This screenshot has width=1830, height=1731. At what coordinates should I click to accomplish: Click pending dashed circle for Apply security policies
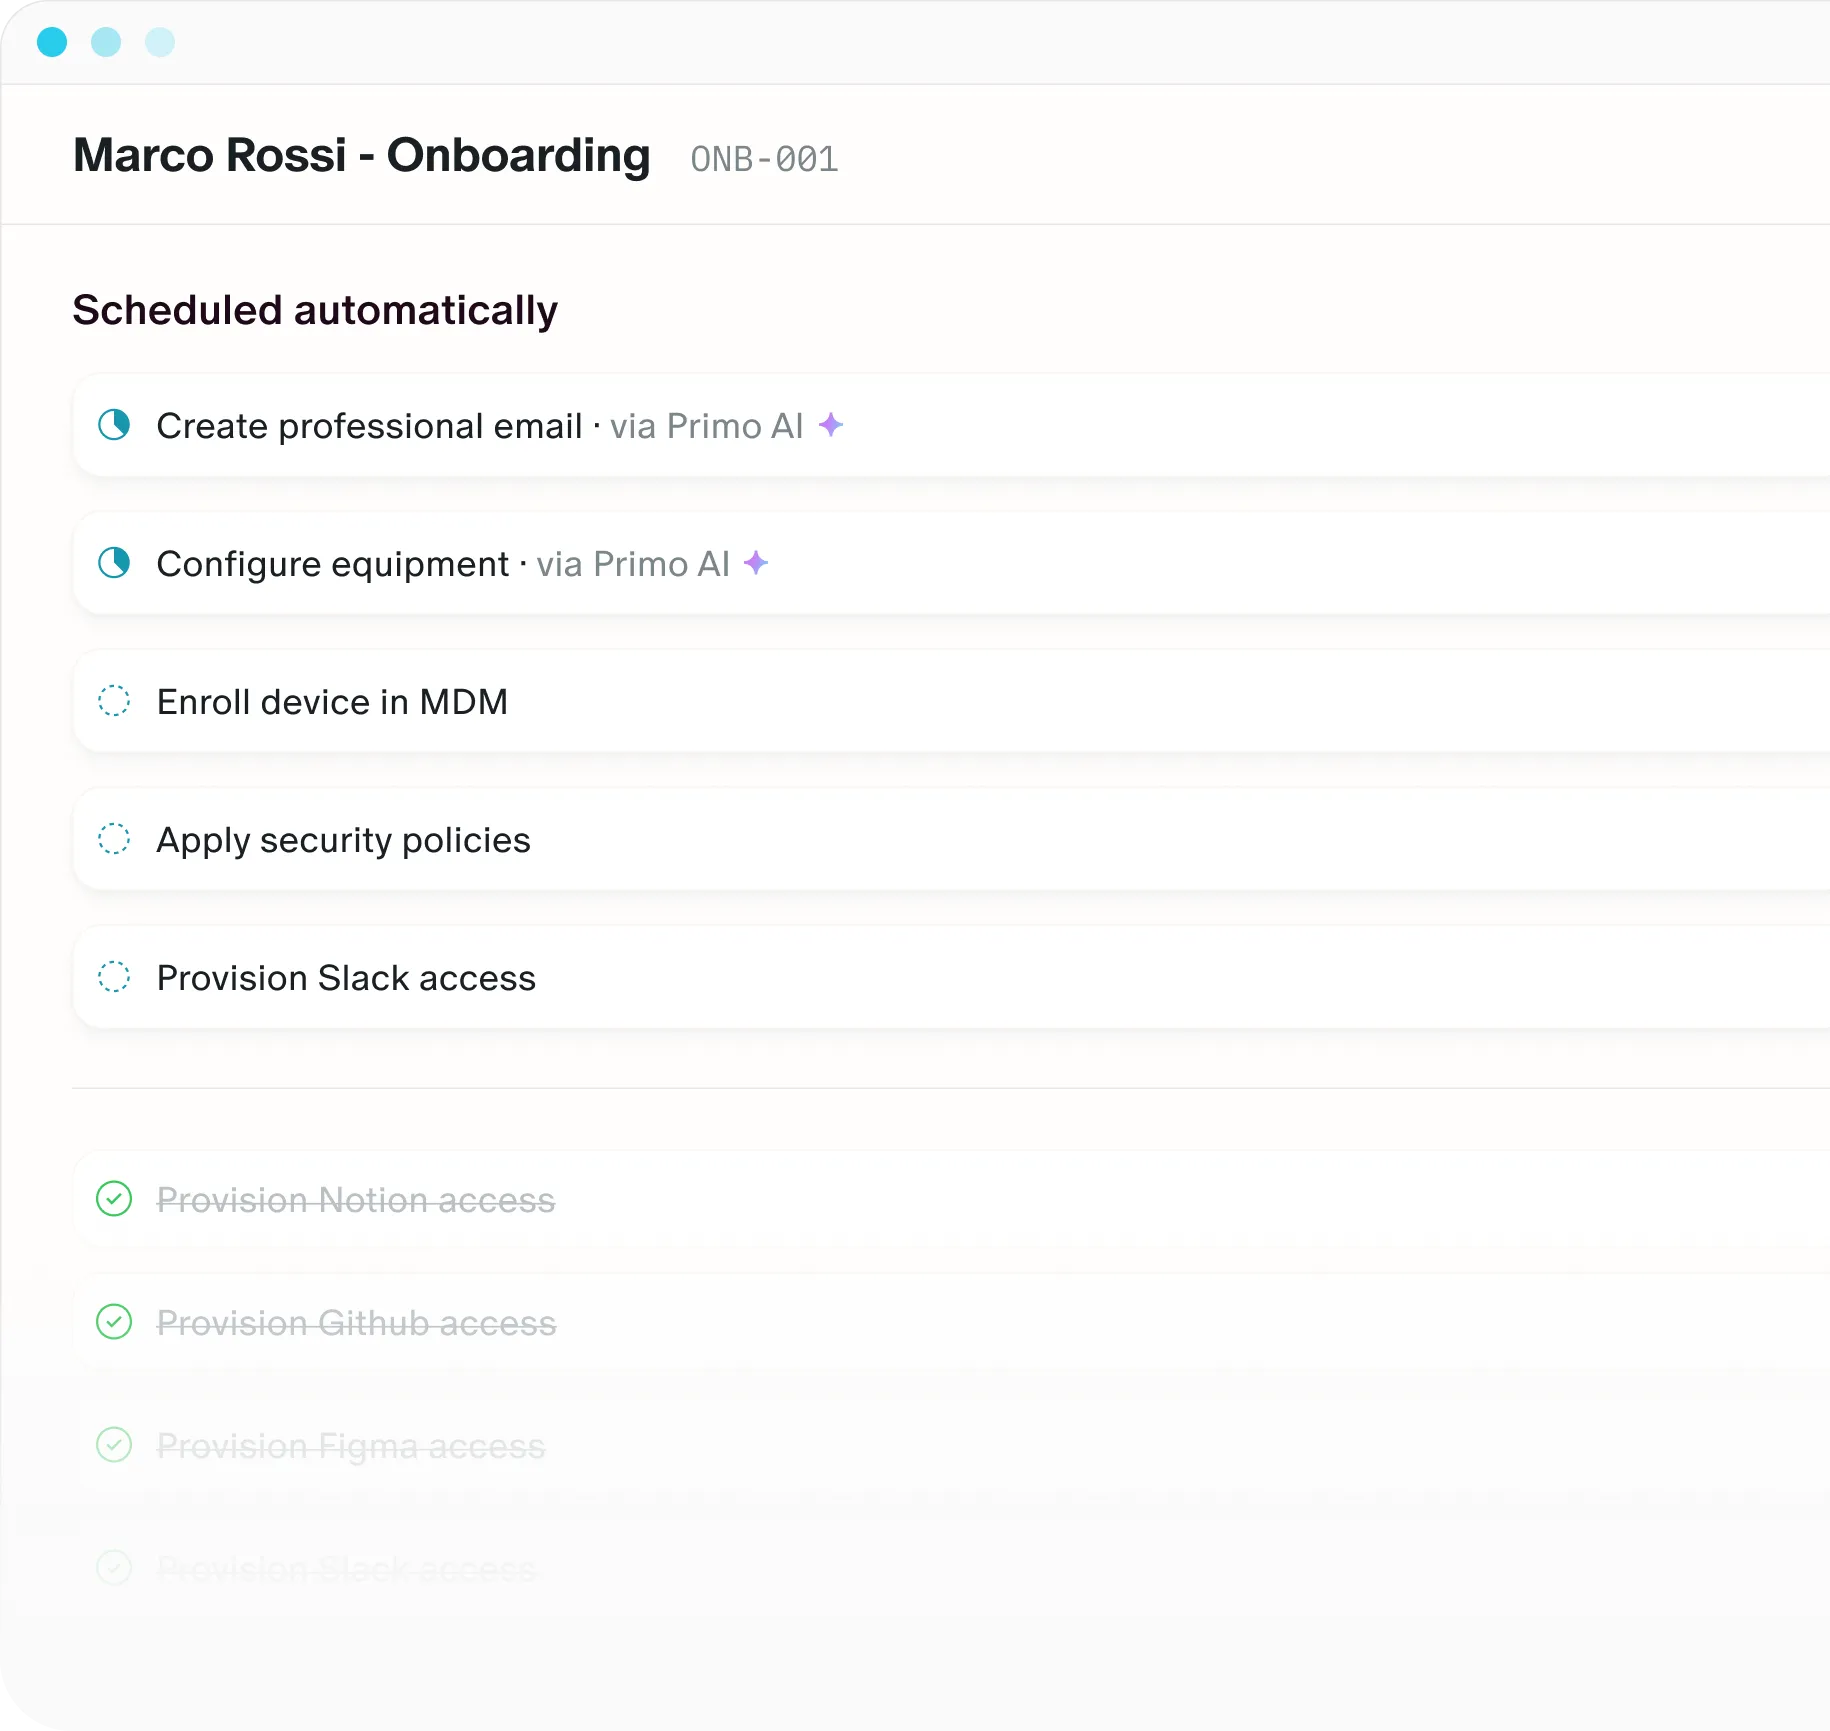[114, 839]
